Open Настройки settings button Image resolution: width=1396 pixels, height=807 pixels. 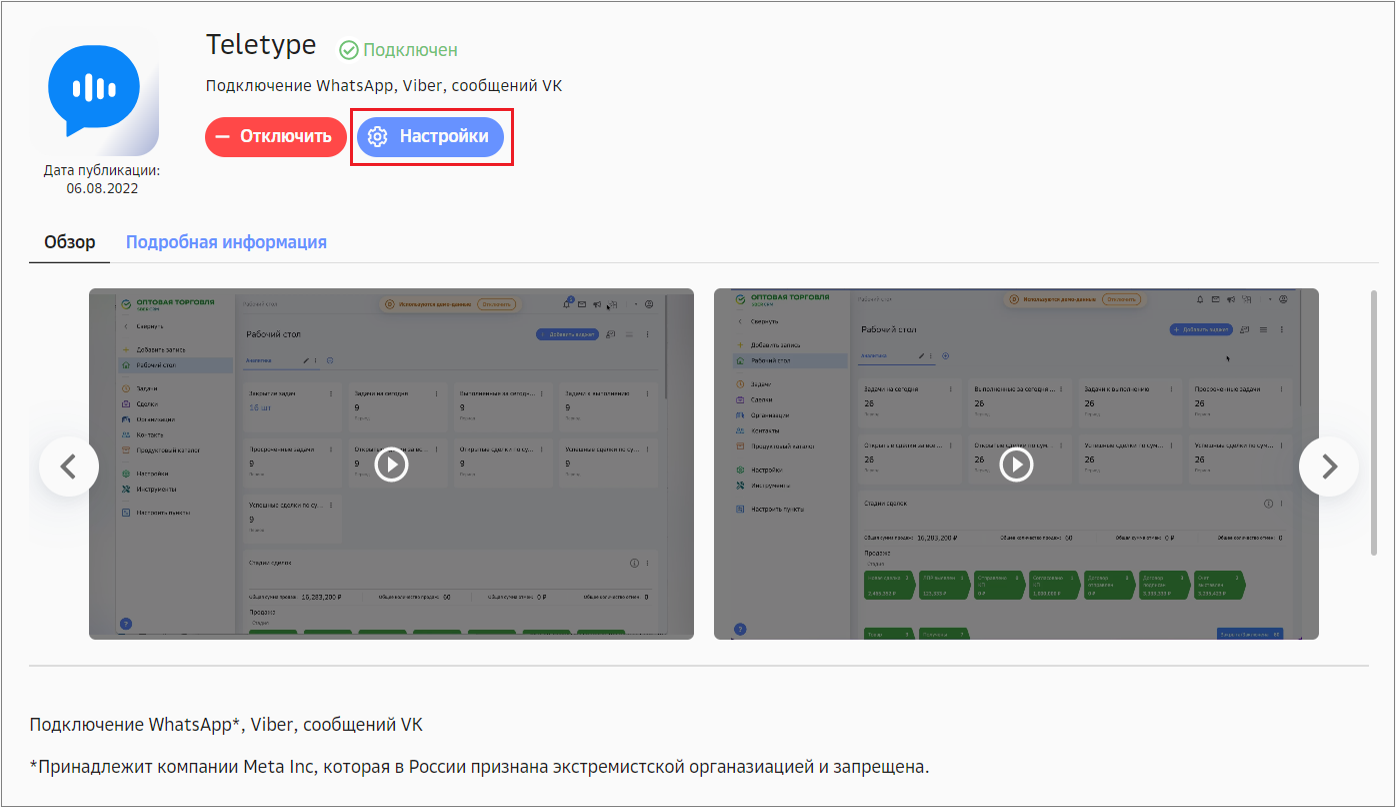[x=430, y=137]
